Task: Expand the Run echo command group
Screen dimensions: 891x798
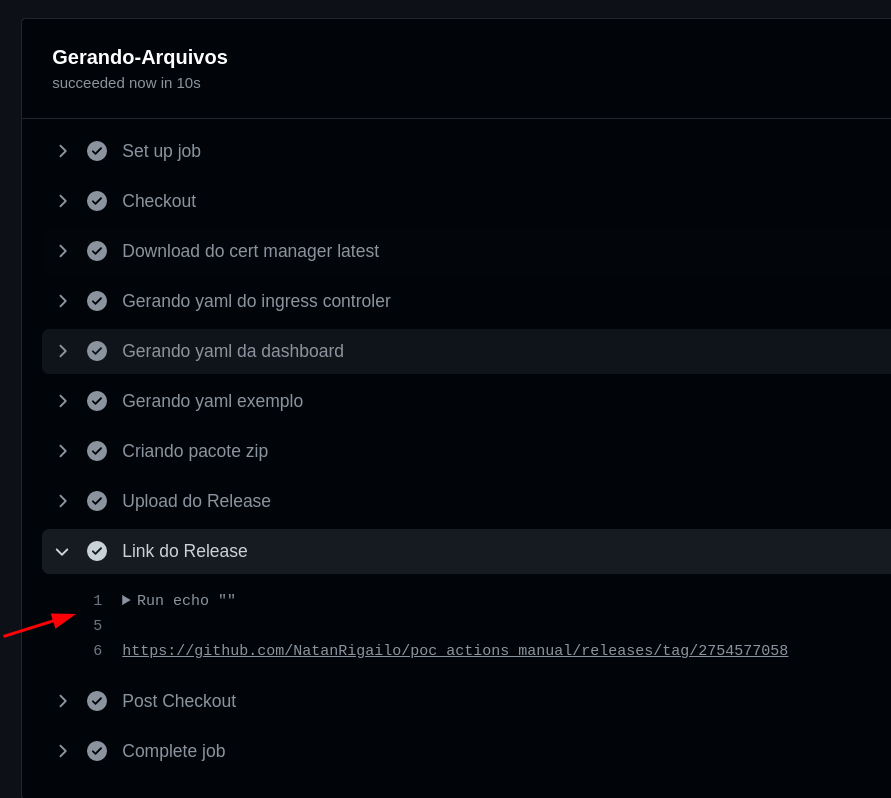Action: pos(126,600)
